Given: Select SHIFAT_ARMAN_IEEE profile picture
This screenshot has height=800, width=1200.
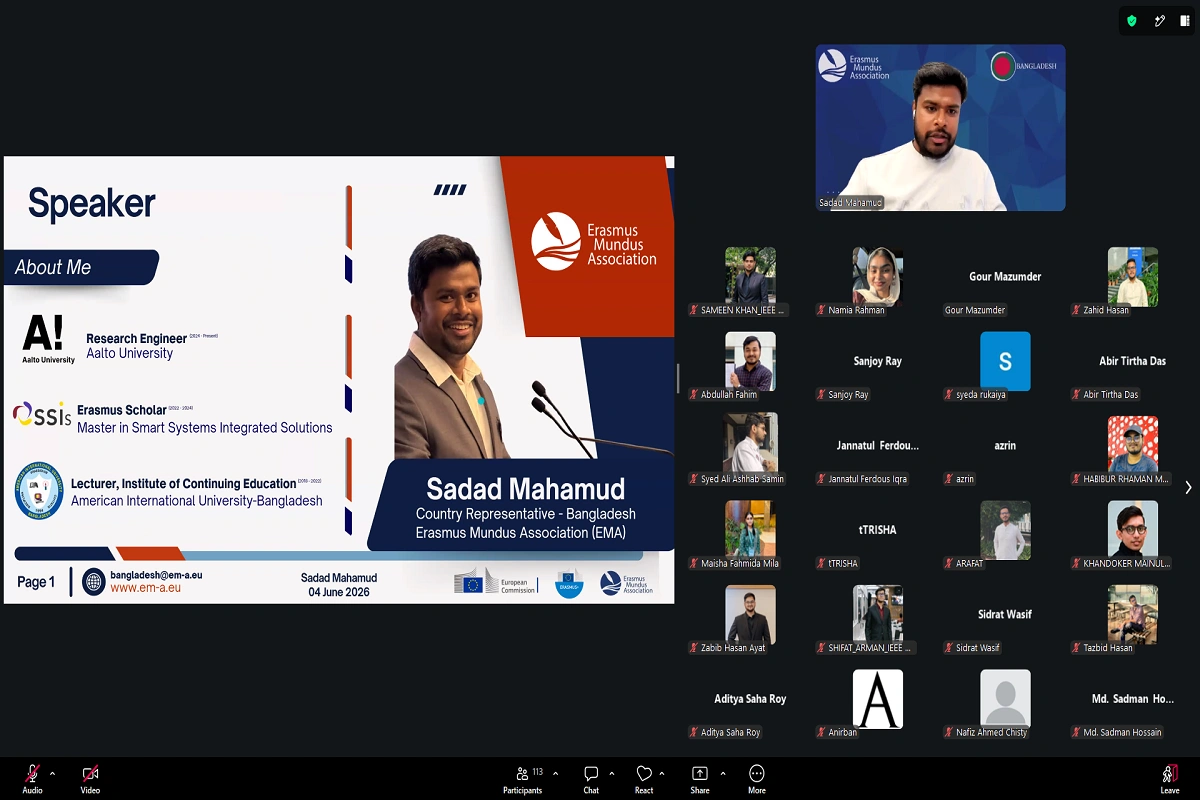Looking at the screenshot, I should (x=878, y=614).
